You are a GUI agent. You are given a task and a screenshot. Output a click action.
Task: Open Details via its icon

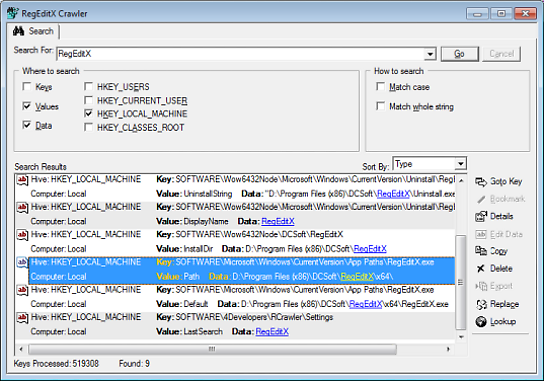[x=481, y=217]
